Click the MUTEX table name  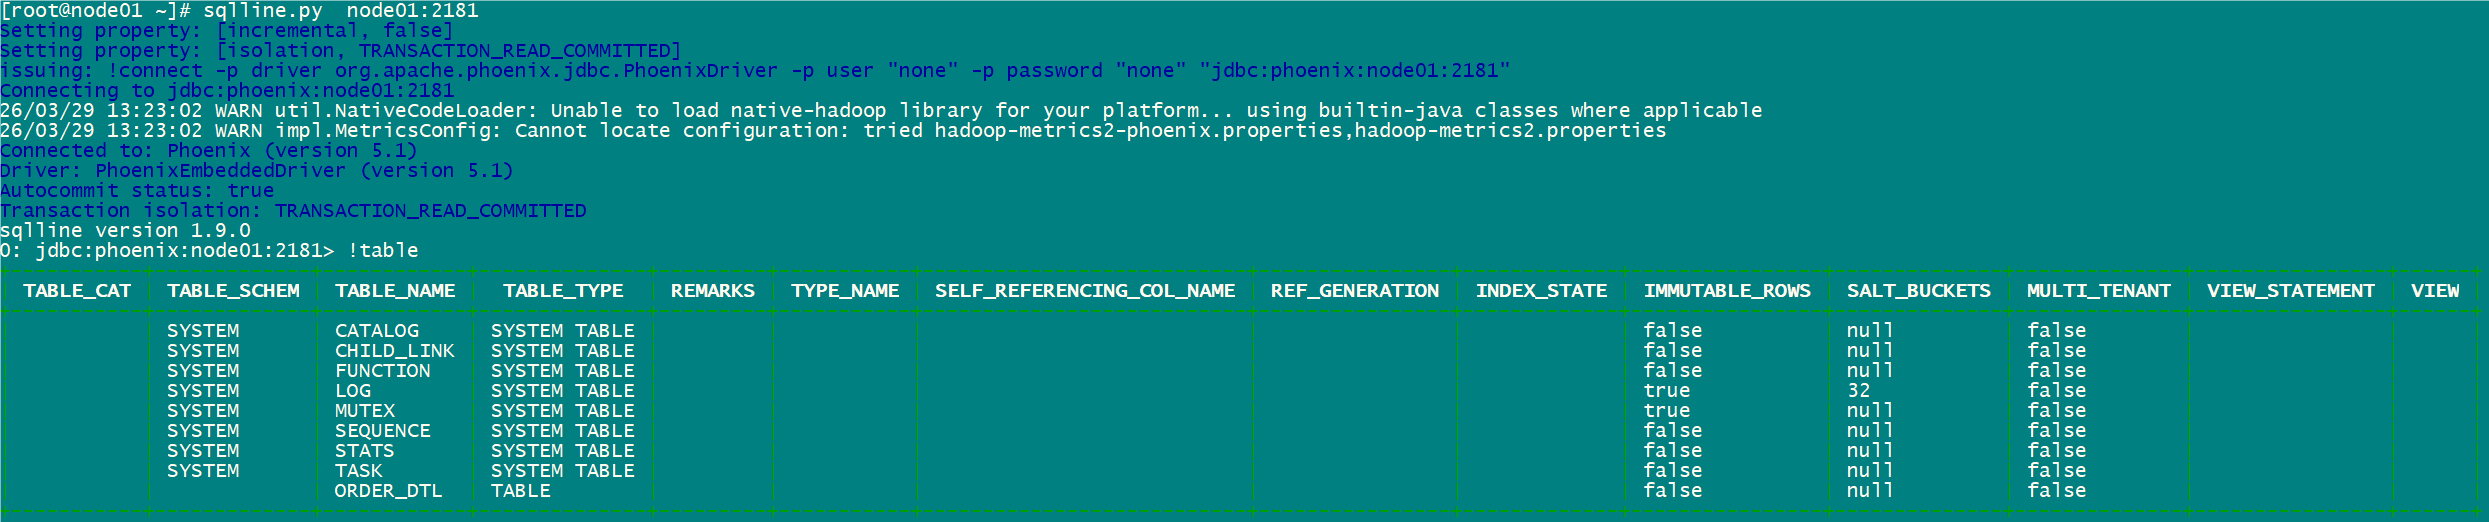(365, 411)
